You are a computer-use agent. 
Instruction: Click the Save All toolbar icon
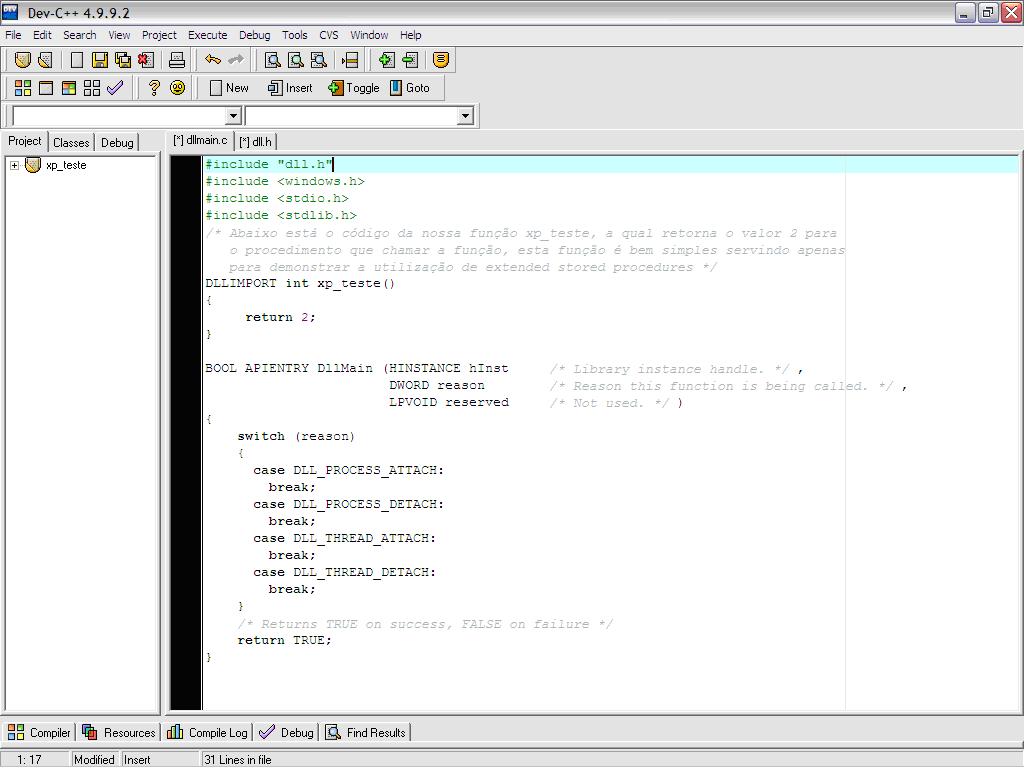point(122,60)
